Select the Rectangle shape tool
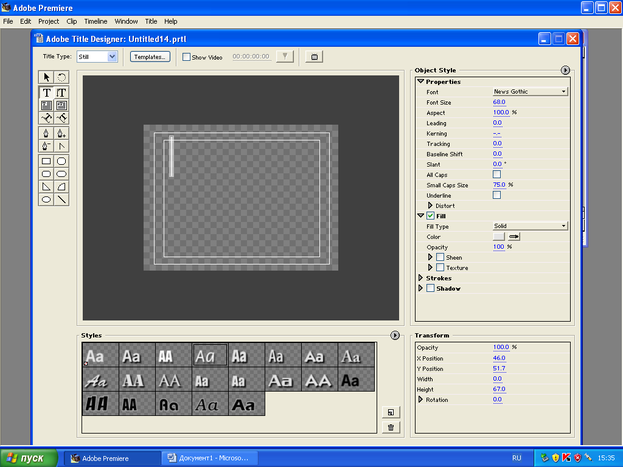Screen dimensions: 623x467 pyautogui.click(x=46, y=160)
